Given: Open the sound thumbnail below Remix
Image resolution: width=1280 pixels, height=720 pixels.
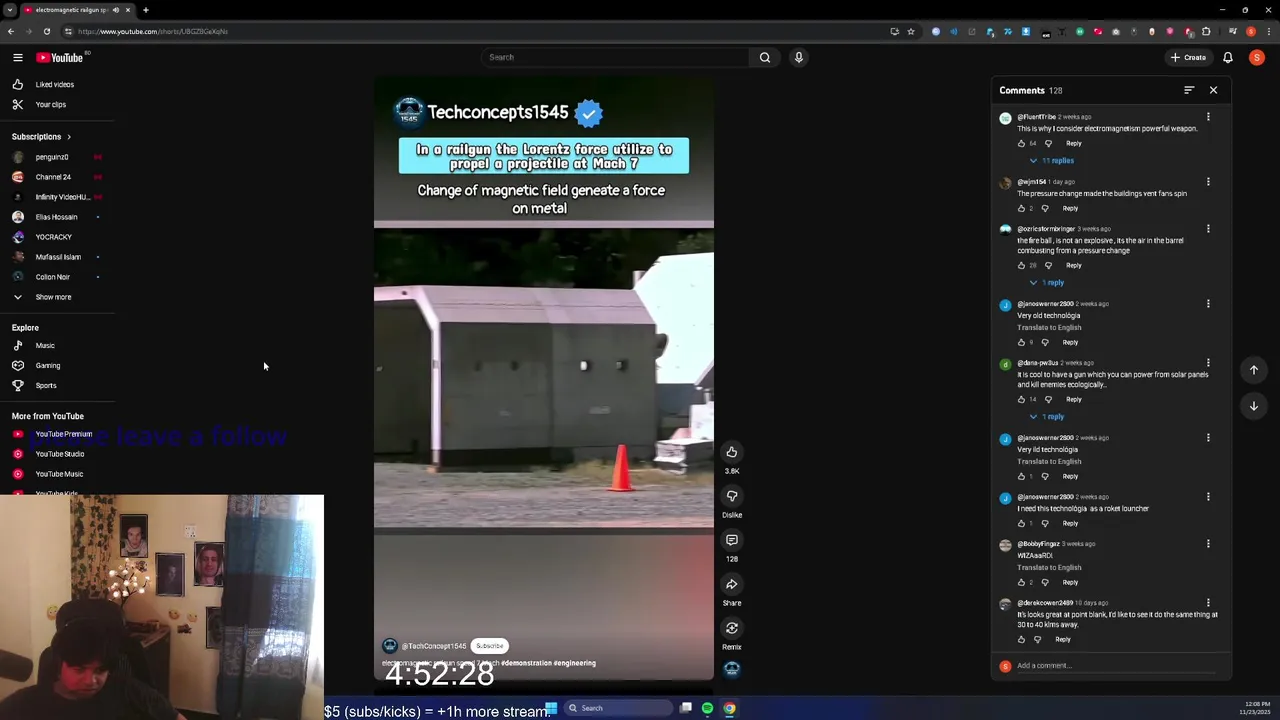Looking at the screenshot, I should [732, 669].
